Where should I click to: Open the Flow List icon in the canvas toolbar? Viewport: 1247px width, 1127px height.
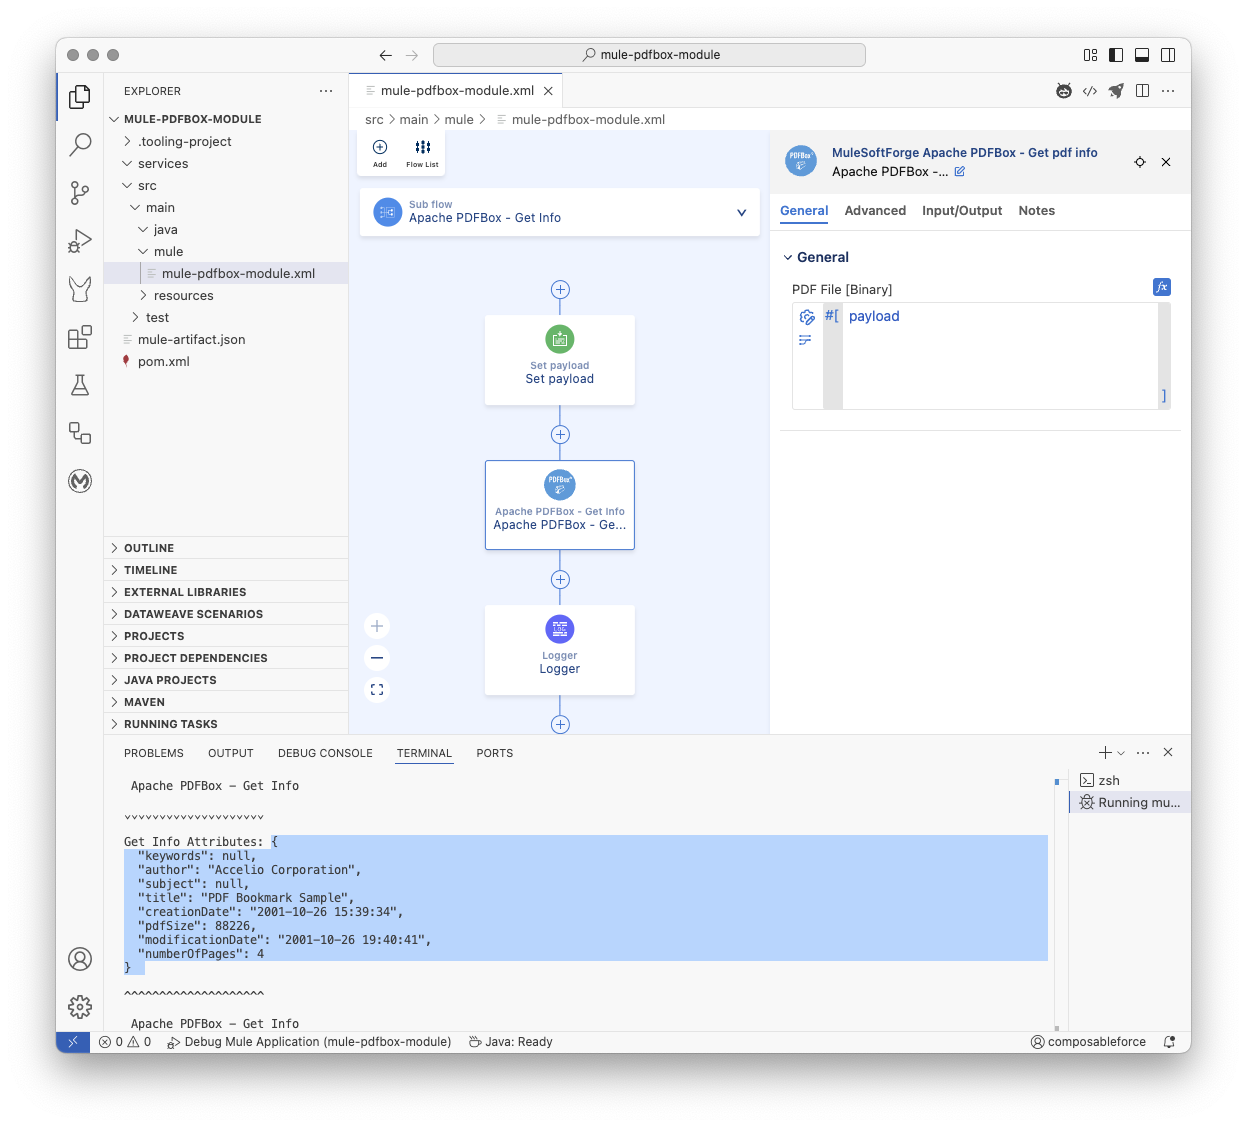(x=421, y=146)
